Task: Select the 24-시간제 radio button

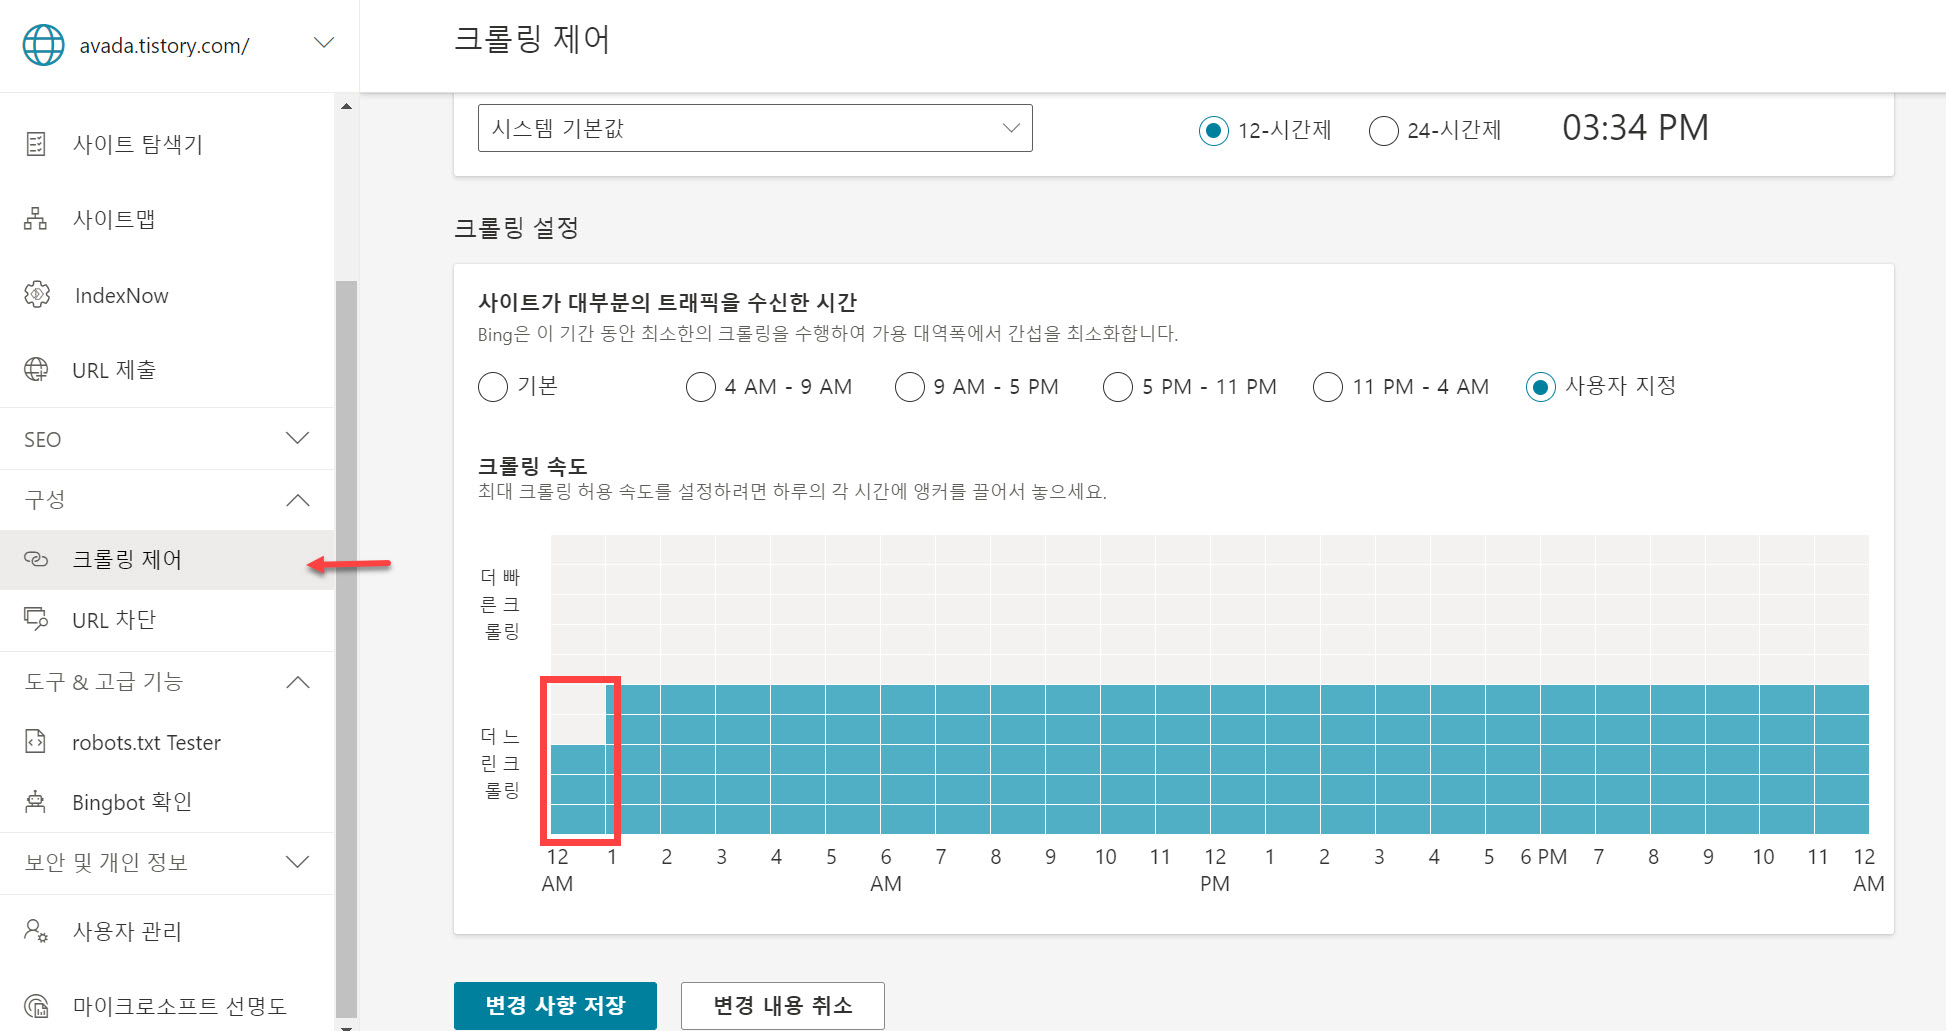Action: tap(1383, 130)
